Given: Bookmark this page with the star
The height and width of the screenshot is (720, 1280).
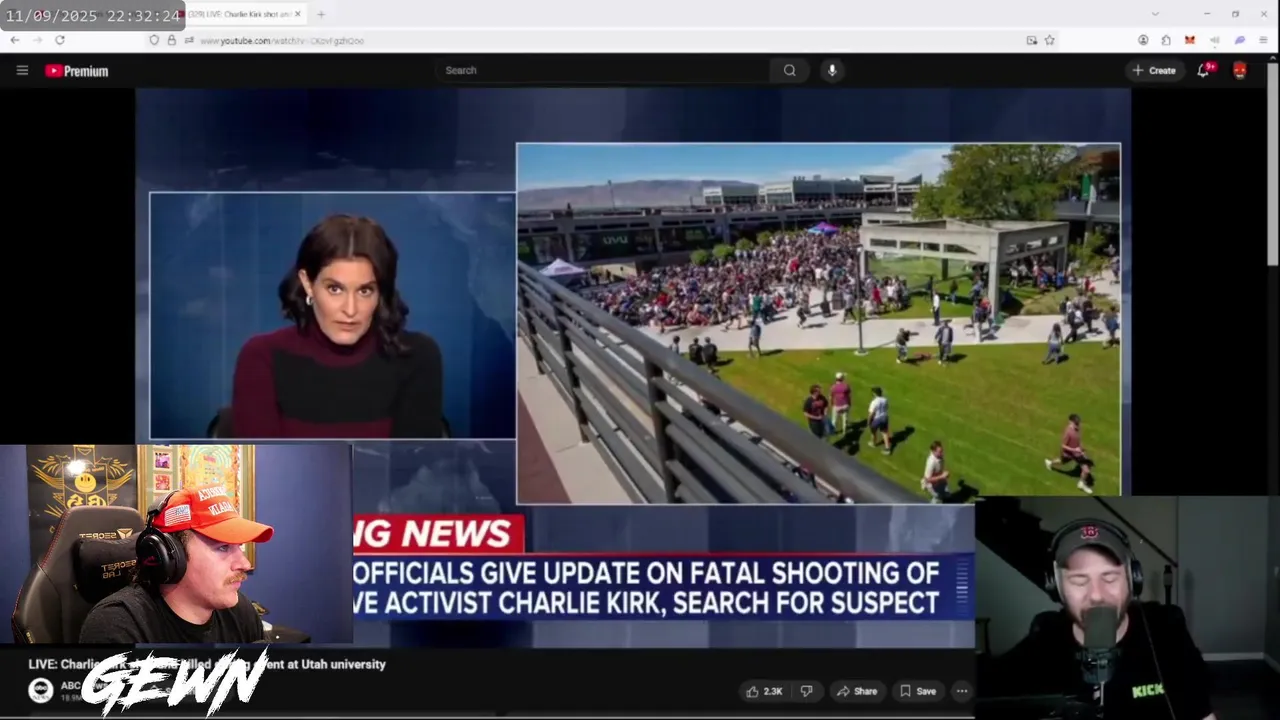Looking at the screenshot, I should point(1050,40).
